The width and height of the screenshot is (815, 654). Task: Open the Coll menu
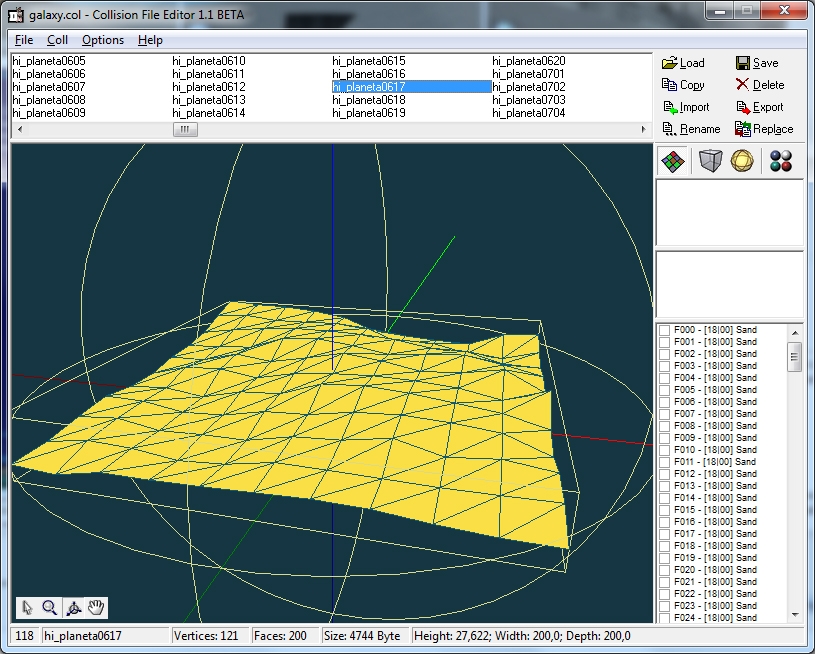tap(57, 40)
